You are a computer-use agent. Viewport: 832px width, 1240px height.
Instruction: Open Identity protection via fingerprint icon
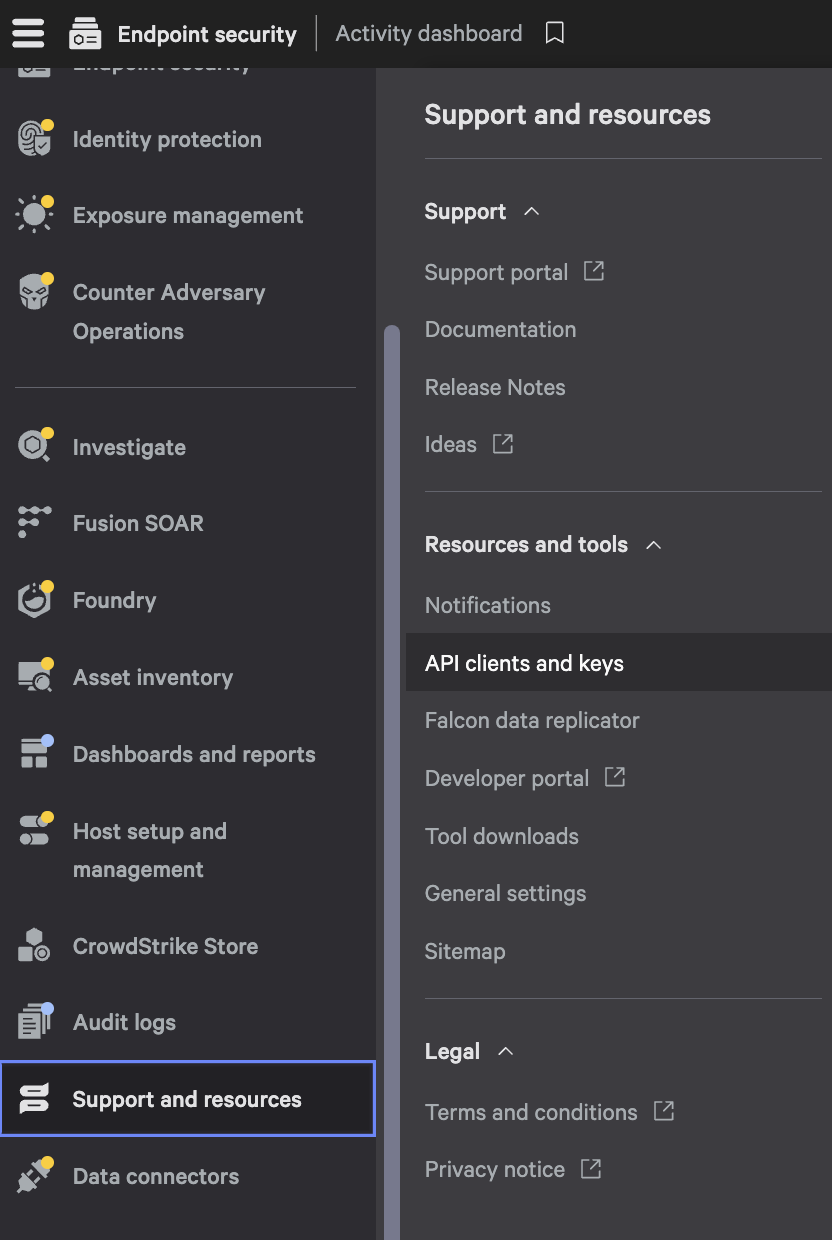(x=35, y=139)
